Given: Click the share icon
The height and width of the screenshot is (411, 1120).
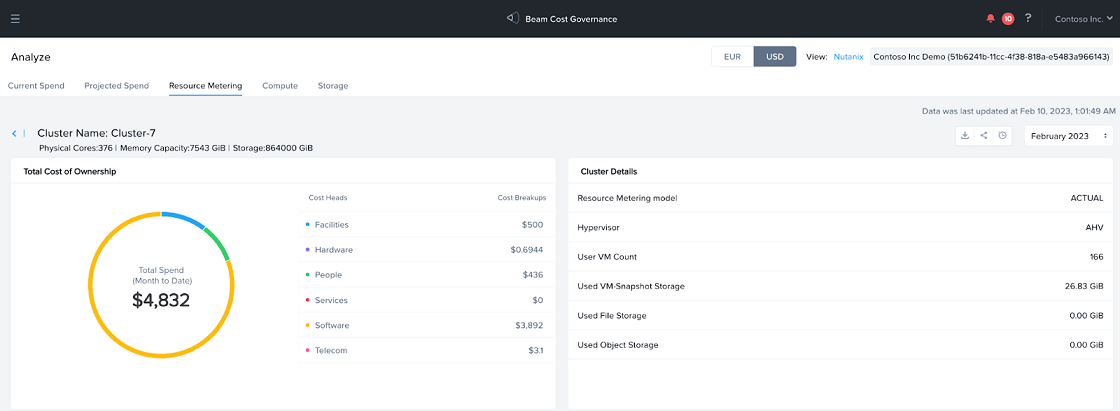Looking at the screenshot, I should pos(984,136).
